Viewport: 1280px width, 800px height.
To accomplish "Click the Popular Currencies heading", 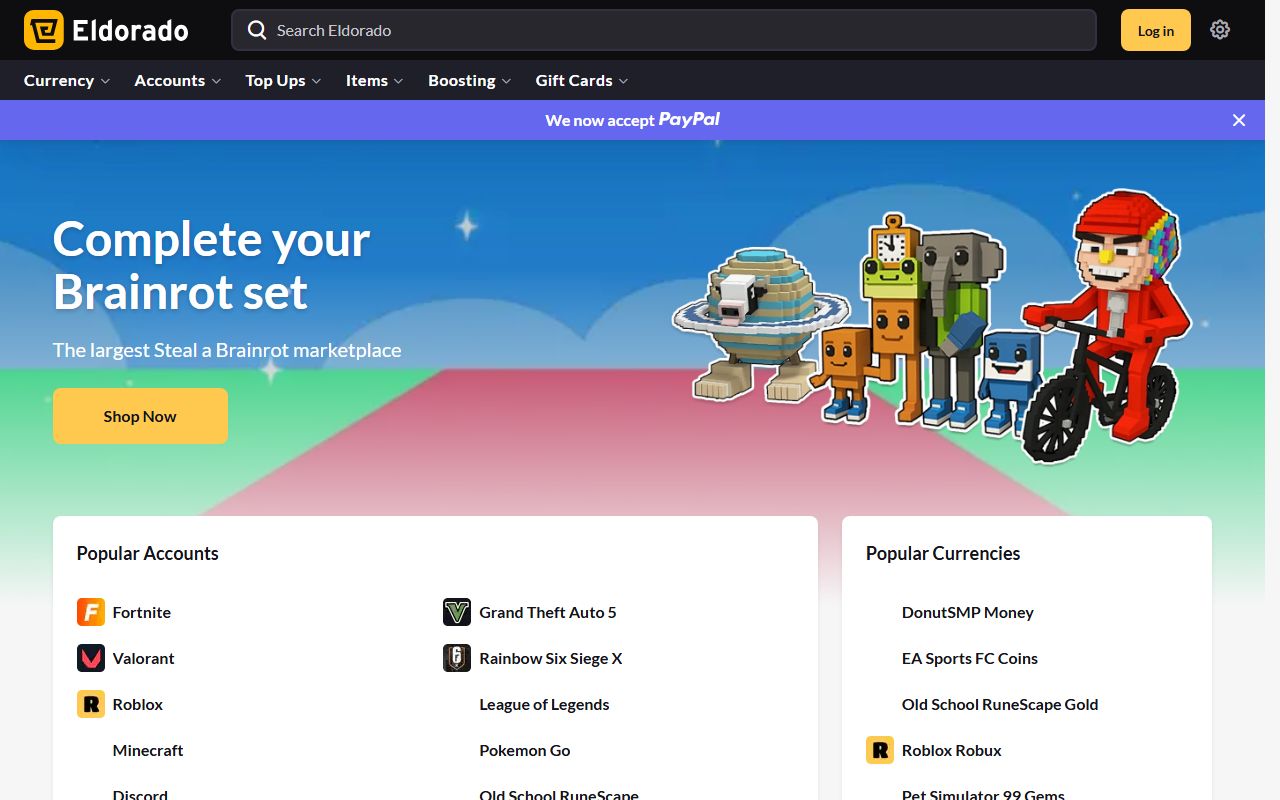I will tap(943, 553).
